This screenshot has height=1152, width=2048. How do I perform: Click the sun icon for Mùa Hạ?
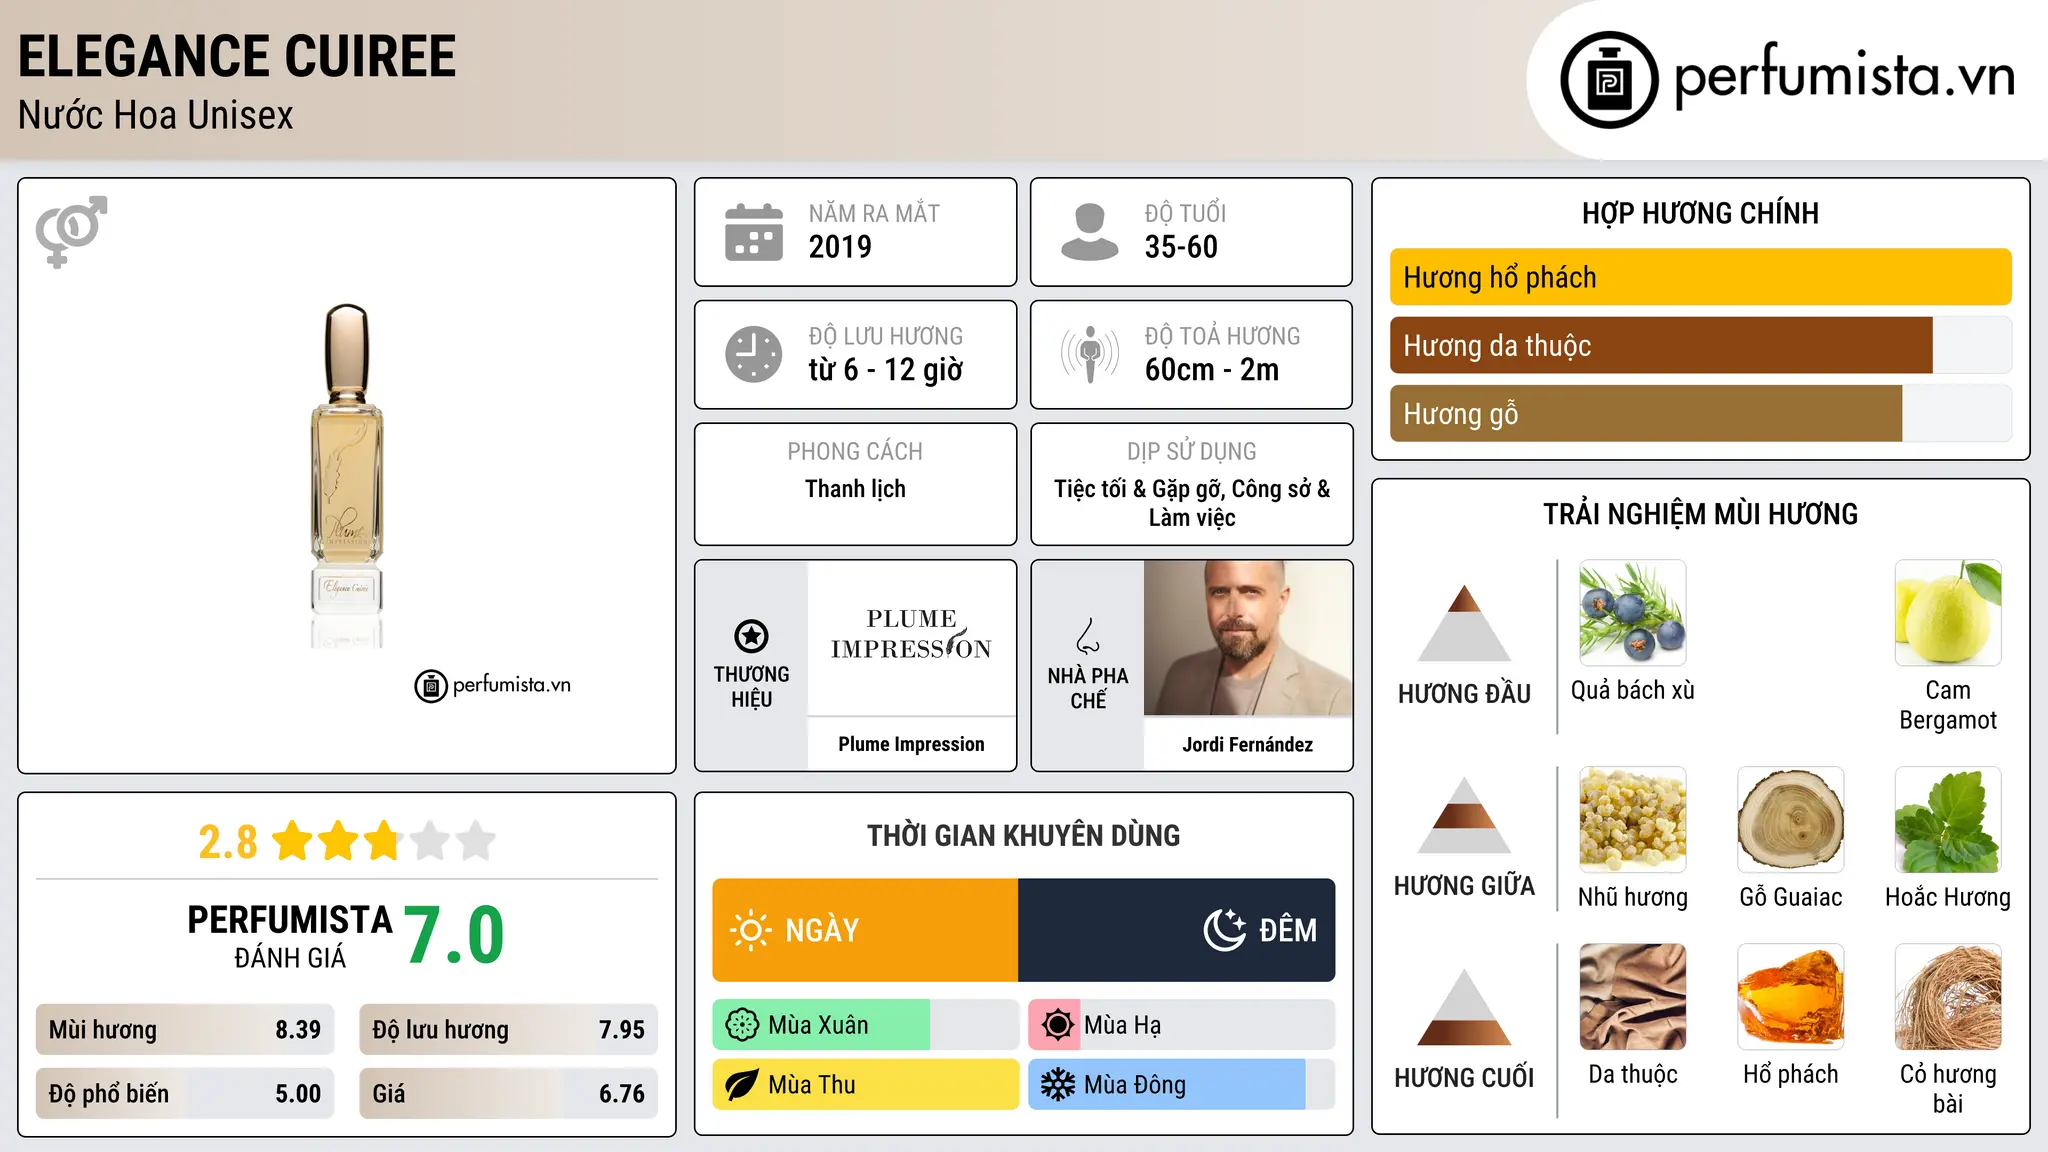1057,1025
